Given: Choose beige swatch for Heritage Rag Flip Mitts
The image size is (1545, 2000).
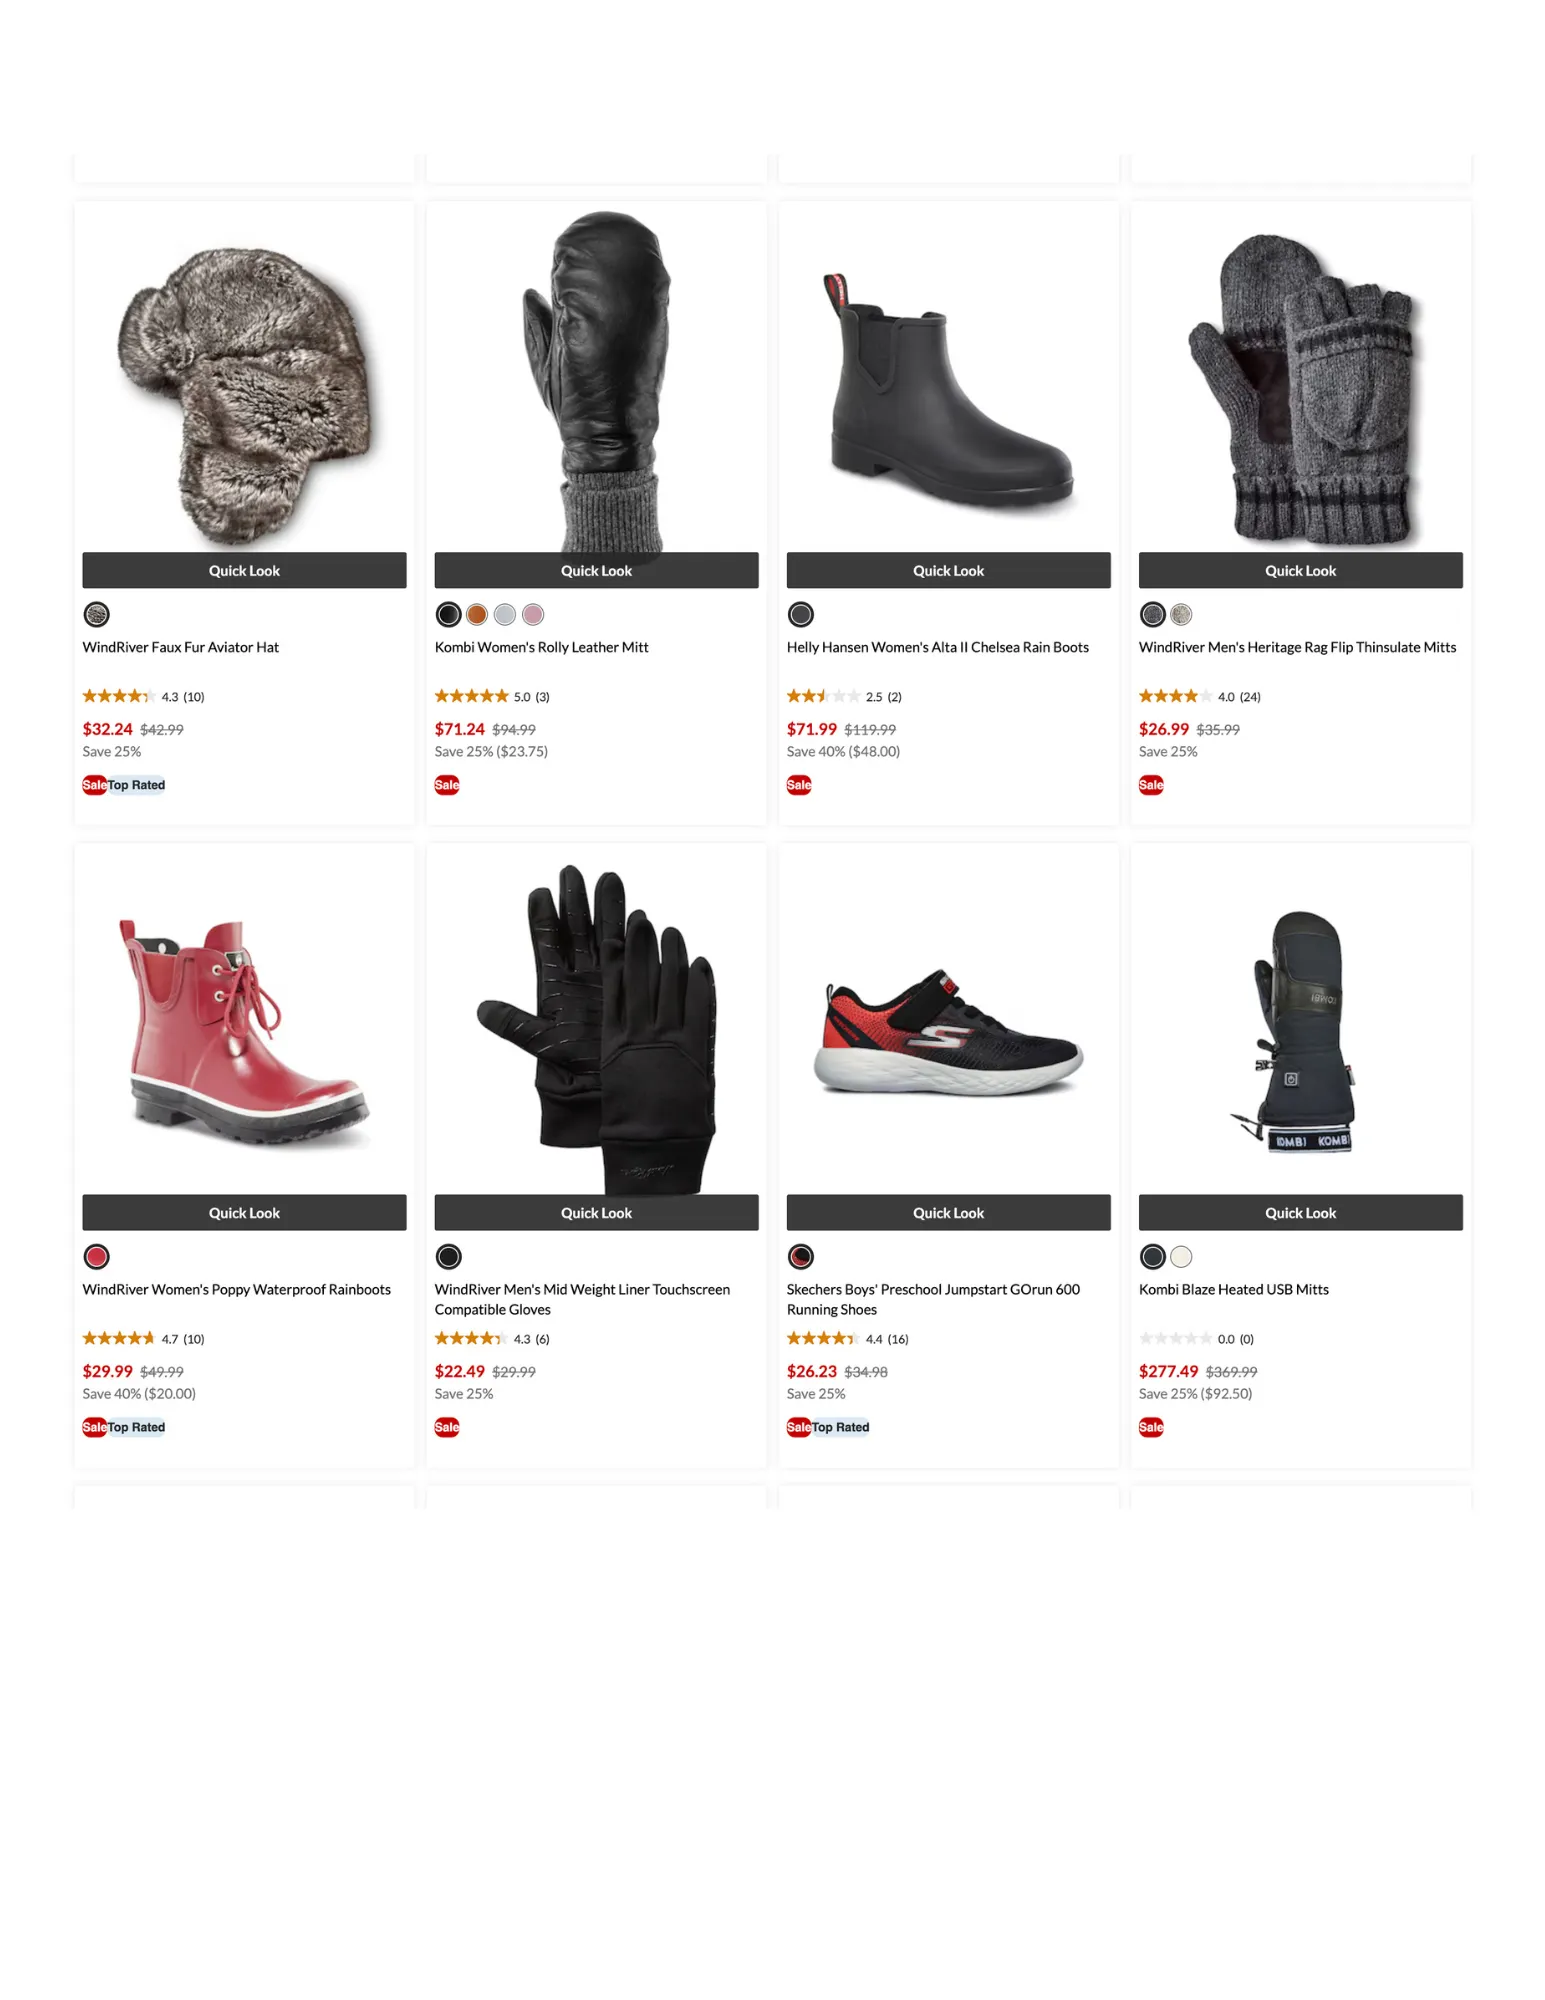Looking at the screenshot, I should (1181, 614).
